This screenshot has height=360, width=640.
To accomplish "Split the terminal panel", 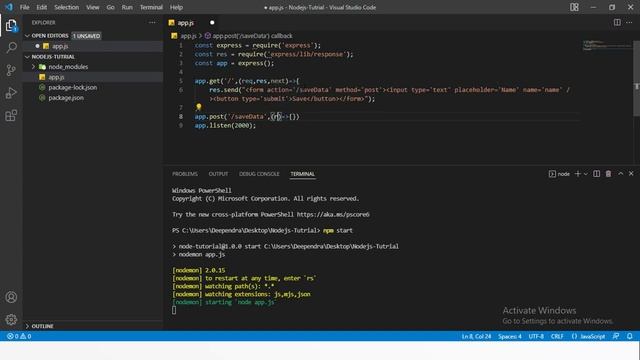I will tap(596, 174).
